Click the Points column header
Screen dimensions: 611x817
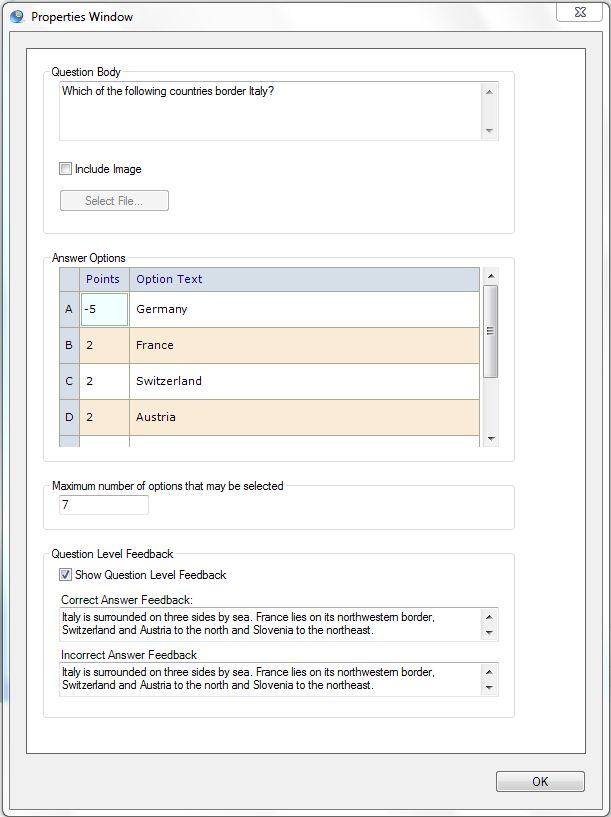pyautogui.click(x=104, y=279)
